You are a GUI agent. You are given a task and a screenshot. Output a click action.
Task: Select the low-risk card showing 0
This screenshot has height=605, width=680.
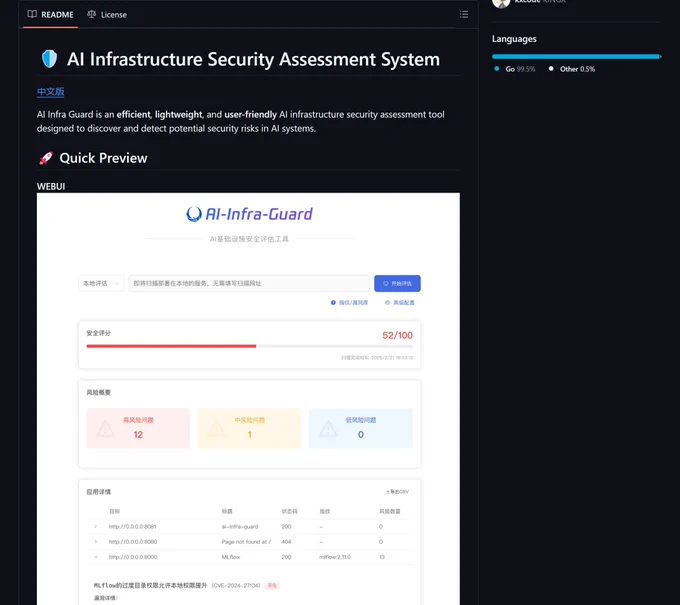click(361, 428)
